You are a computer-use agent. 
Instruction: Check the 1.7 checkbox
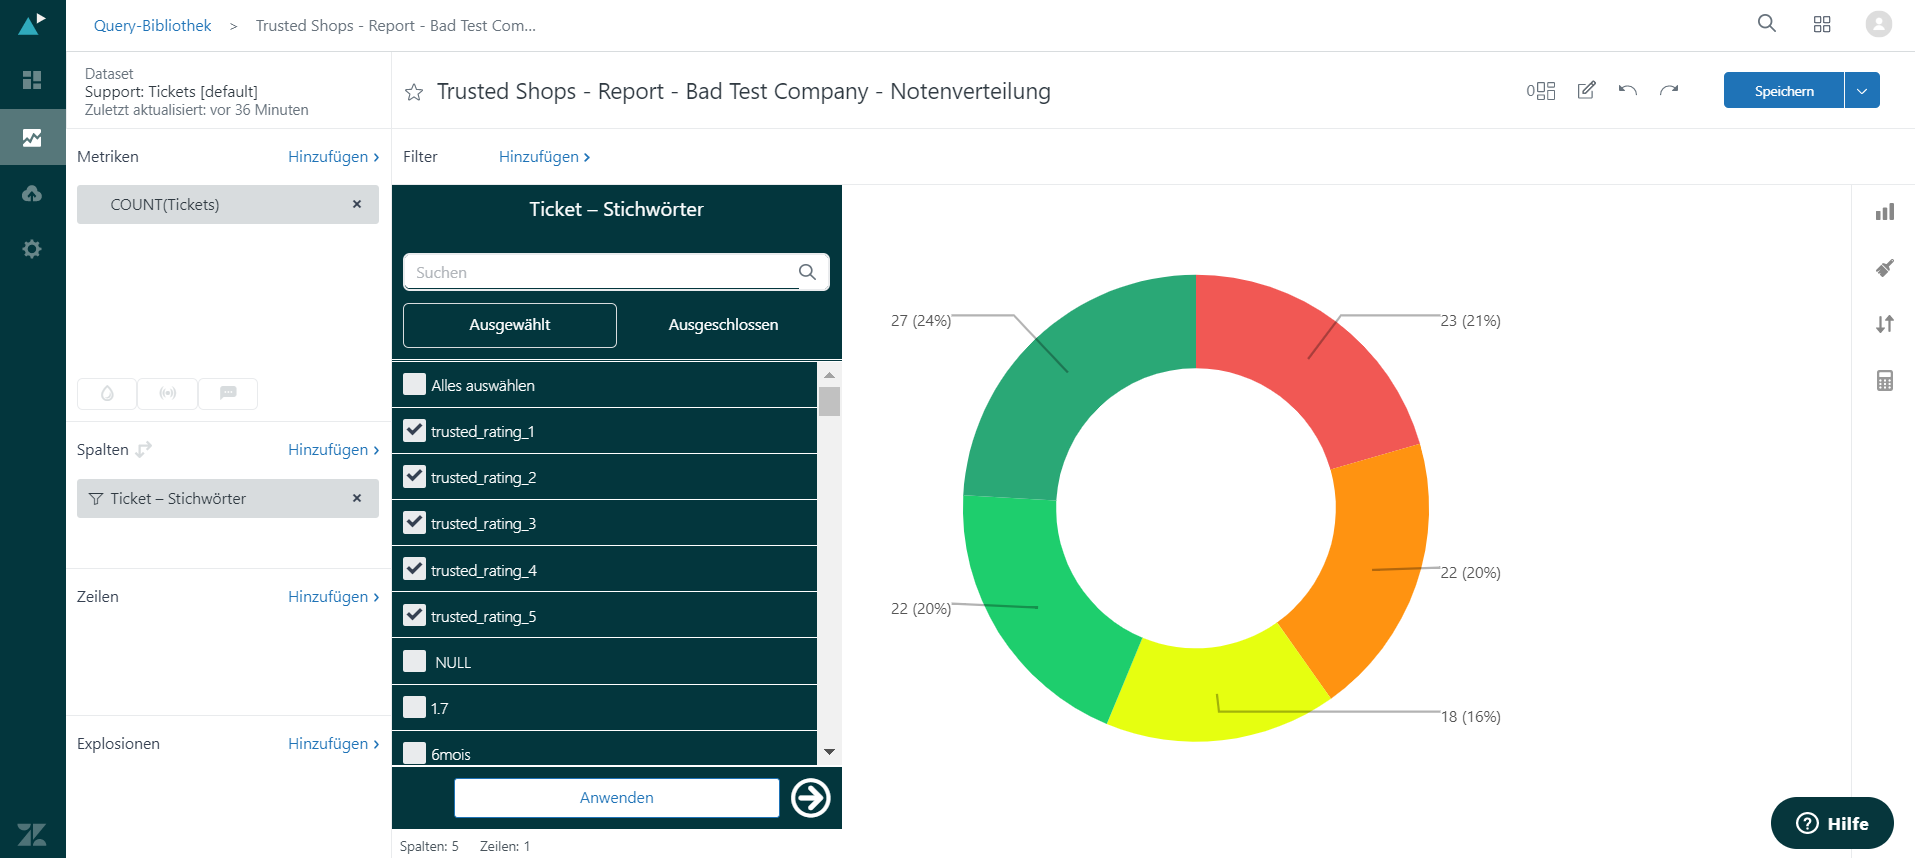[x=414, y=707]
